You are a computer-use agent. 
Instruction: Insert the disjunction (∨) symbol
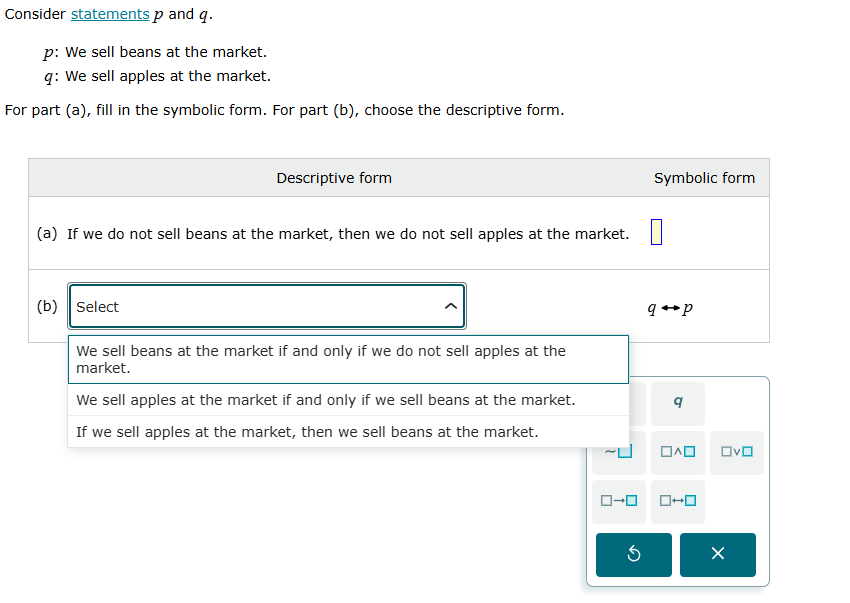[736, 452]
